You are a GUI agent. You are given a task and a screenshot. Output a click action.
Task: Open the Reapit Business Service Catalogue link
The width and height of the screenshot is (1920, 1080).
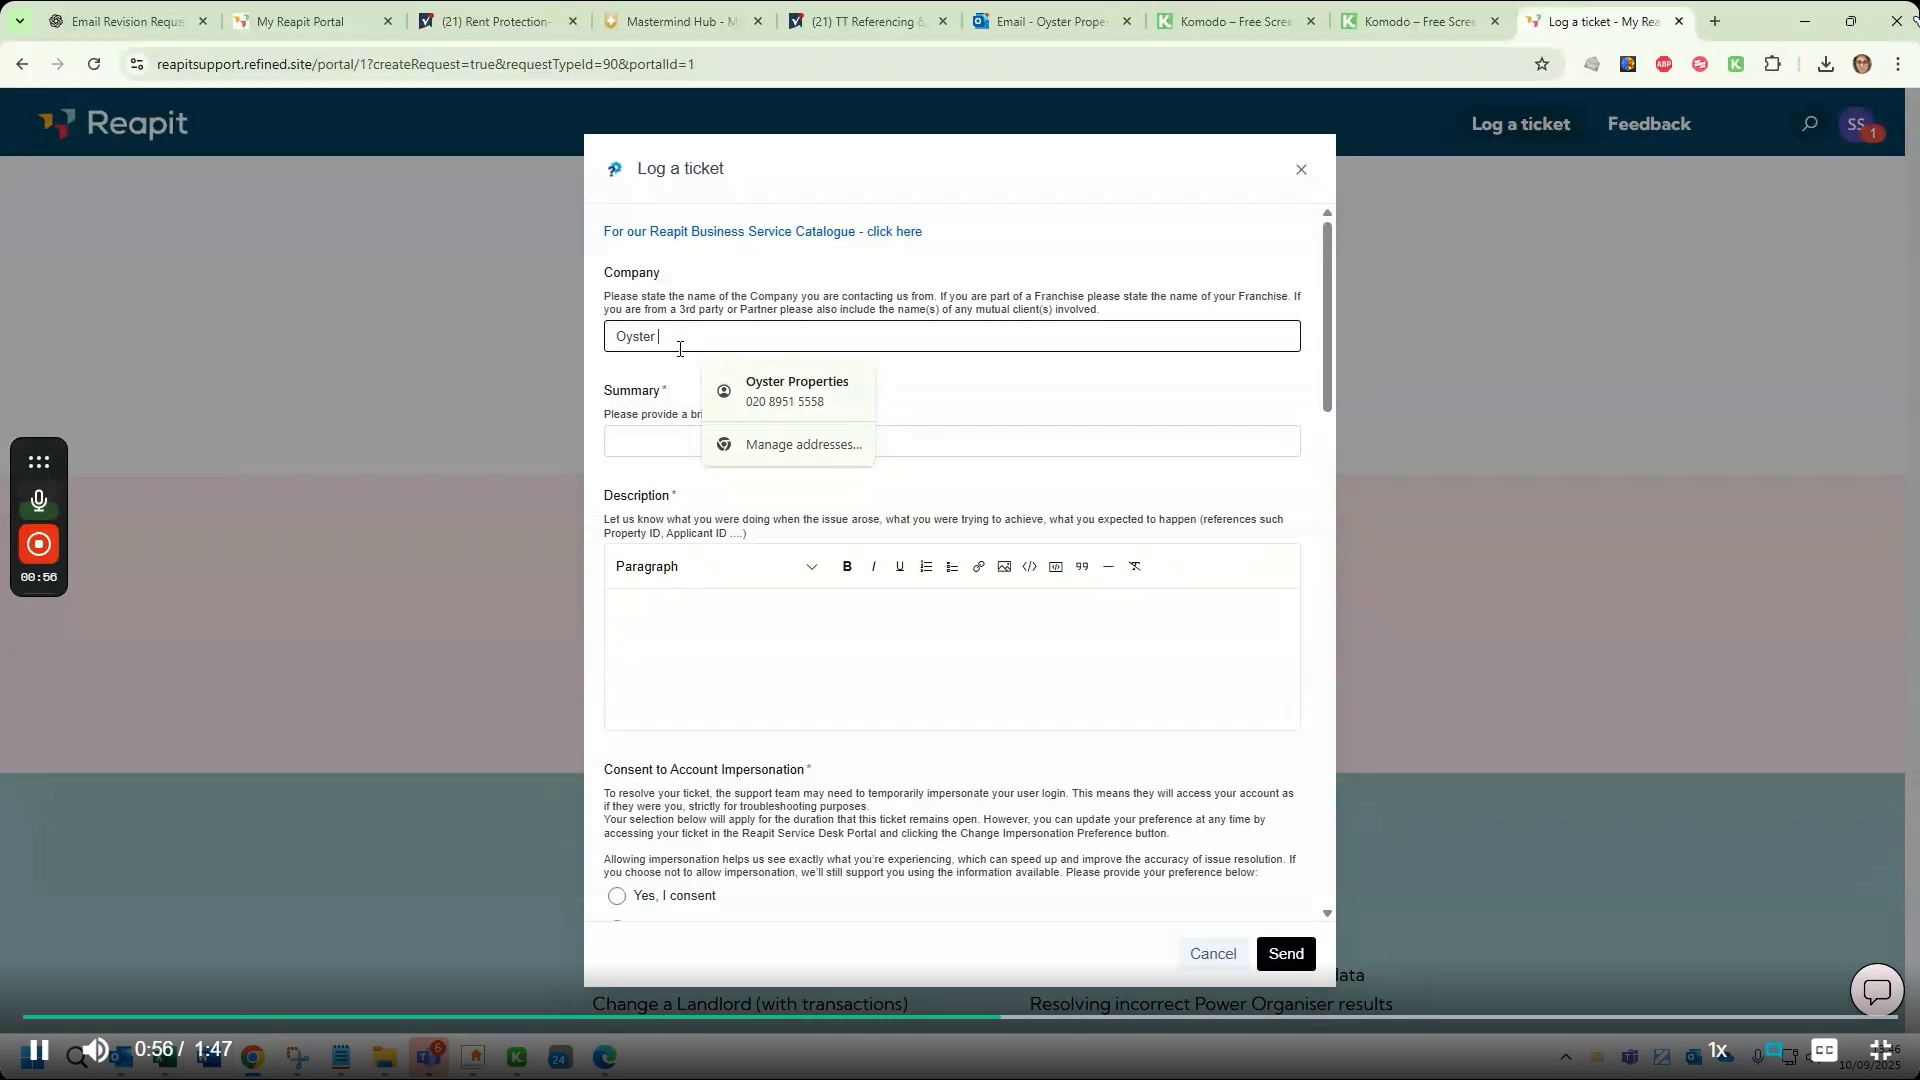763,231
